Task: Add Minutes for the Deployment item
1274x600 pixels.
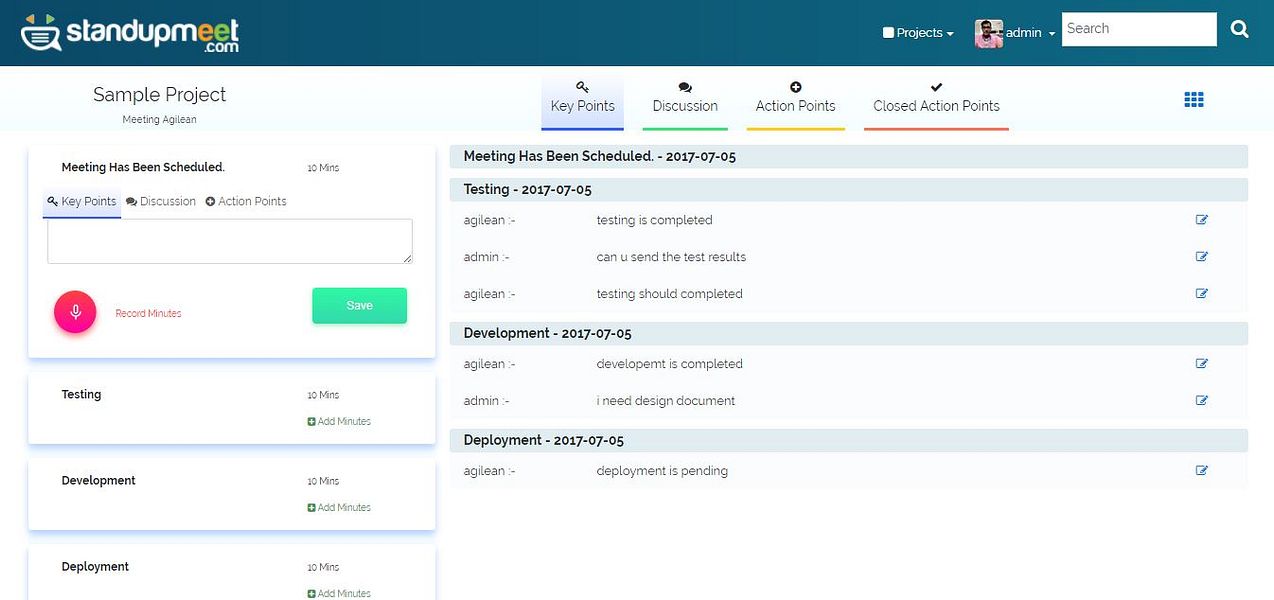Action: point(339,593)
